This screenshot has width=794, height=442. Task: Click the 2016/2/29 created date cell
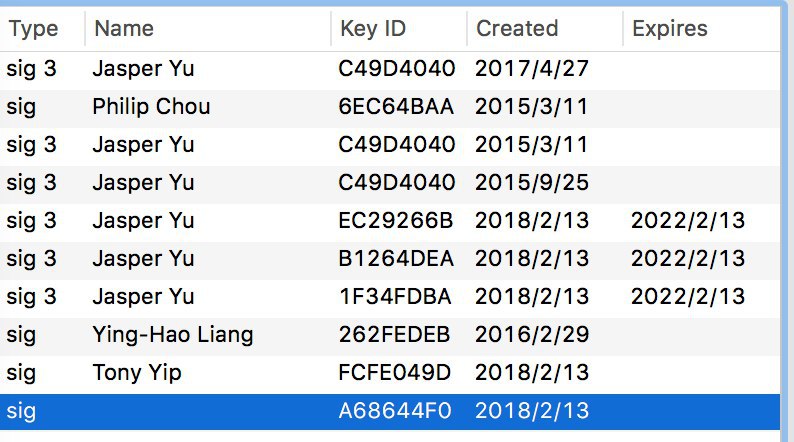pyautogui.click(x=532, y=335)
